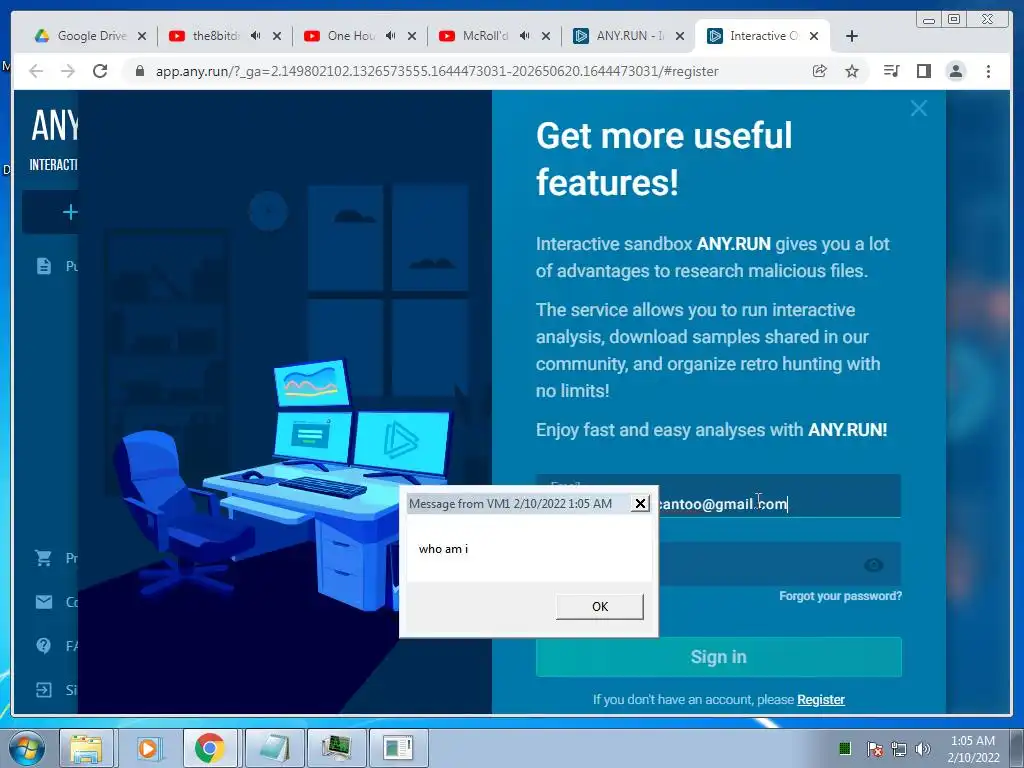Open the FAQ question mark icon
The image size is (1024, 768).
point(44,645)
